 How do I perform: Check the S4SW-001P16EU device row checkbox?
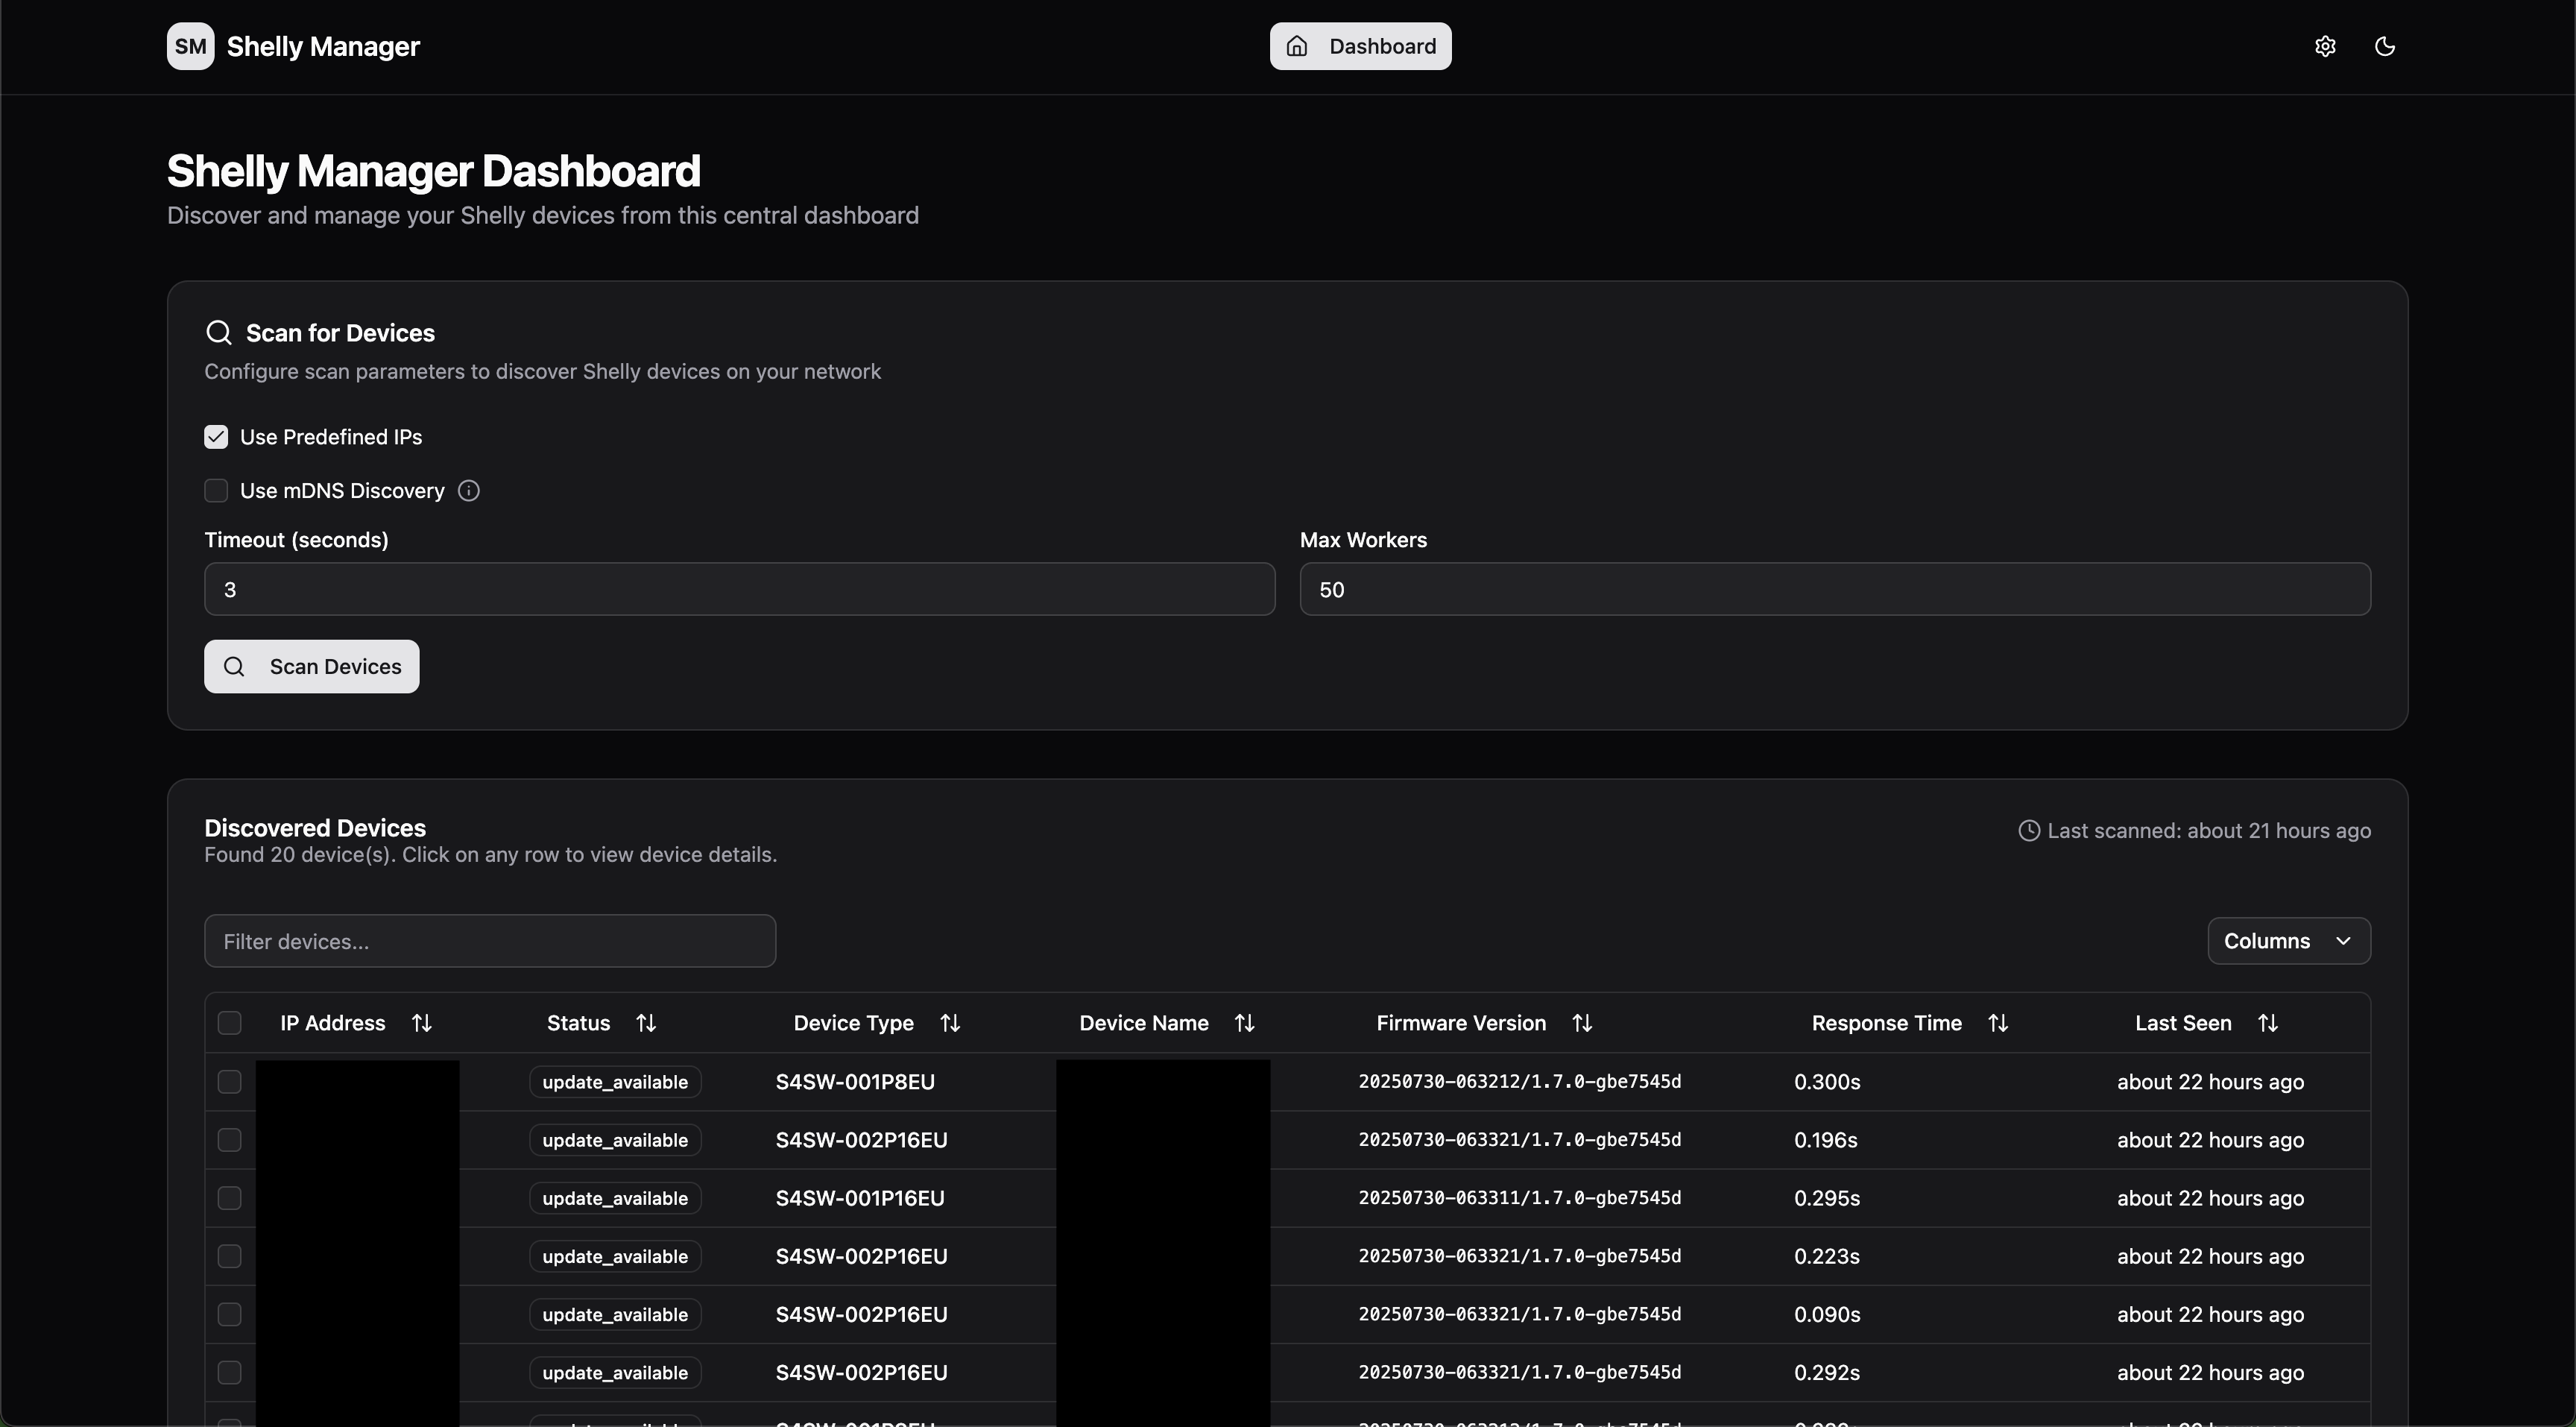click(230, 1198)
